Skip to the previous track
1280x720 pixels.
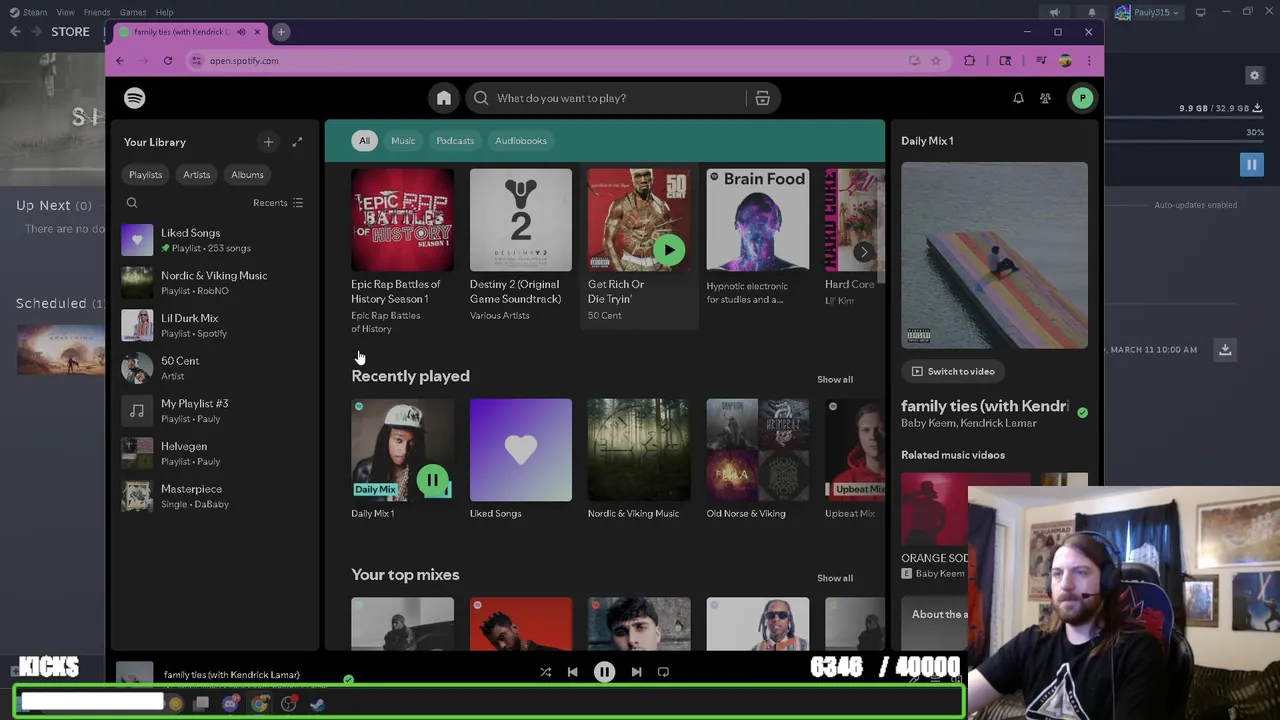573,672
